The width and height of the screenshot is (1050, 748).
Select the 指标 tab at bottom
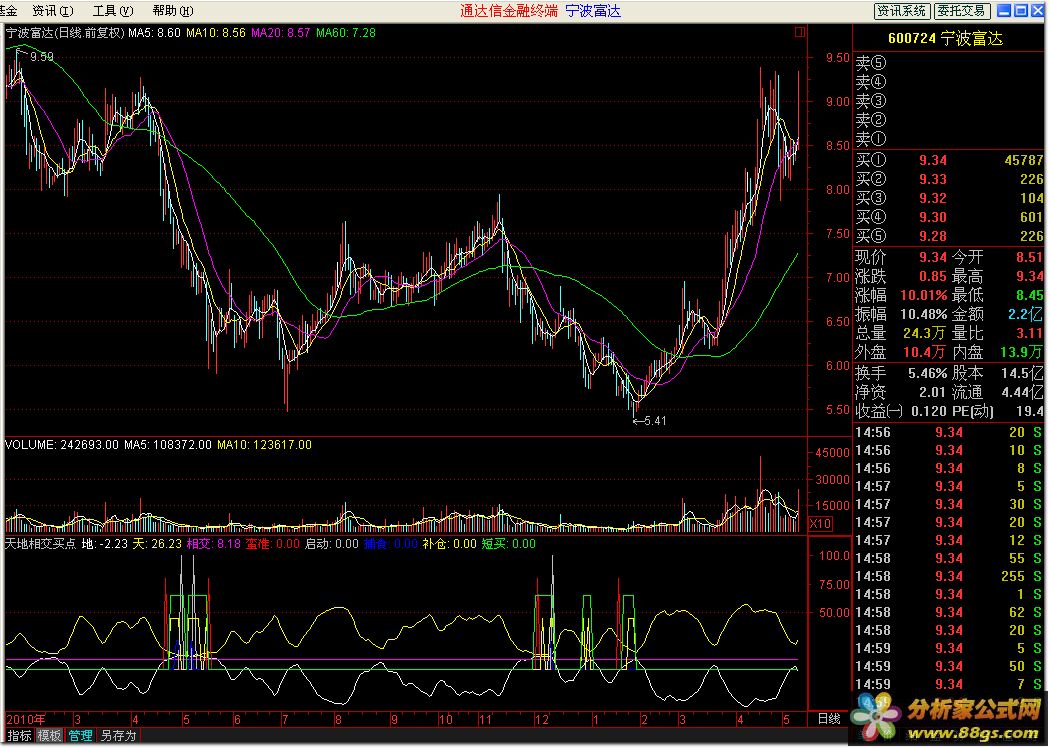19,735
